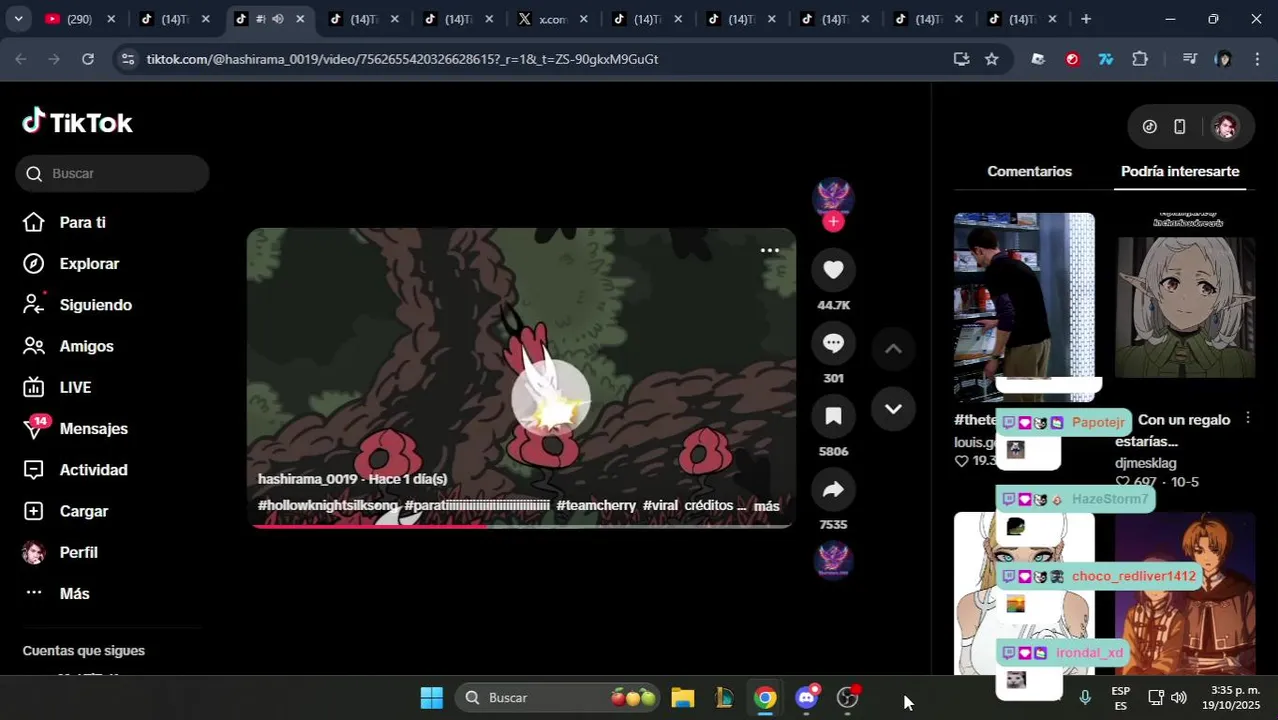Viewport: 1278px width, 720px height.
Task: Open a new Chrome tab
Action: (x=1086, y=19)
